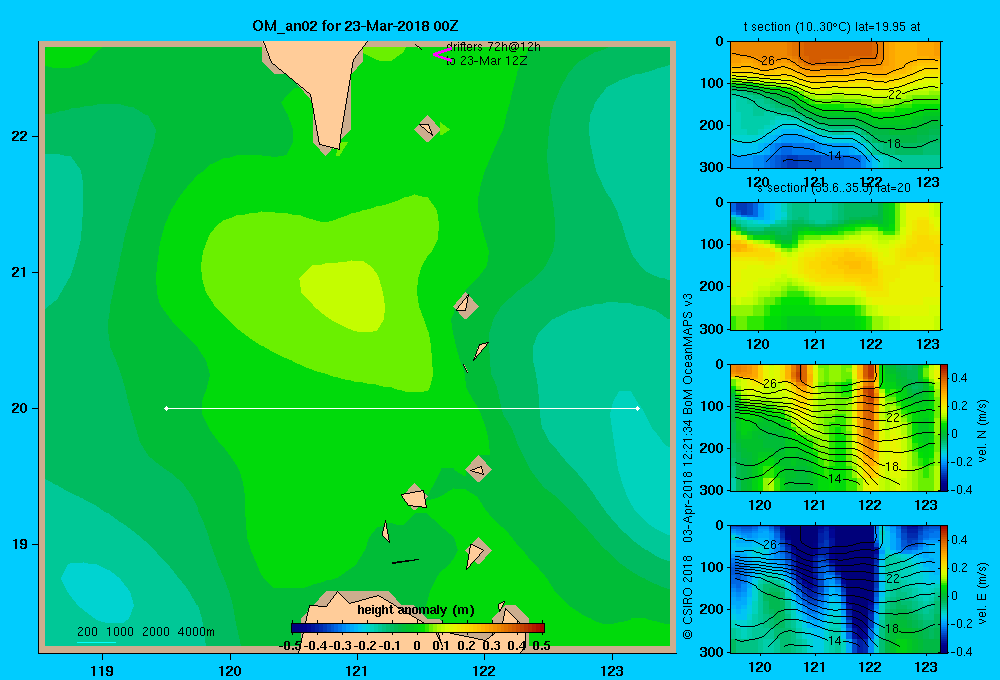
Task: Click the small island near 121.5E 22N
Action: click(427, 129)
